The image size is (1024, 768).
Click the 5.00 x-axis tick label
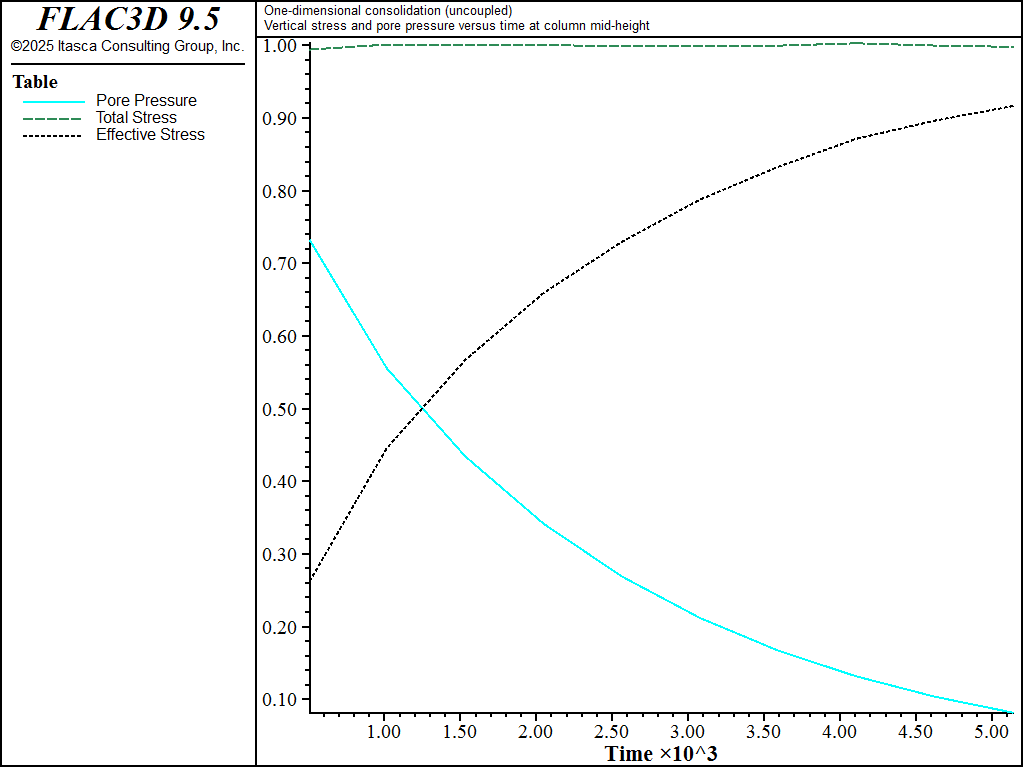pyautogui.click(x=991, y=732)
